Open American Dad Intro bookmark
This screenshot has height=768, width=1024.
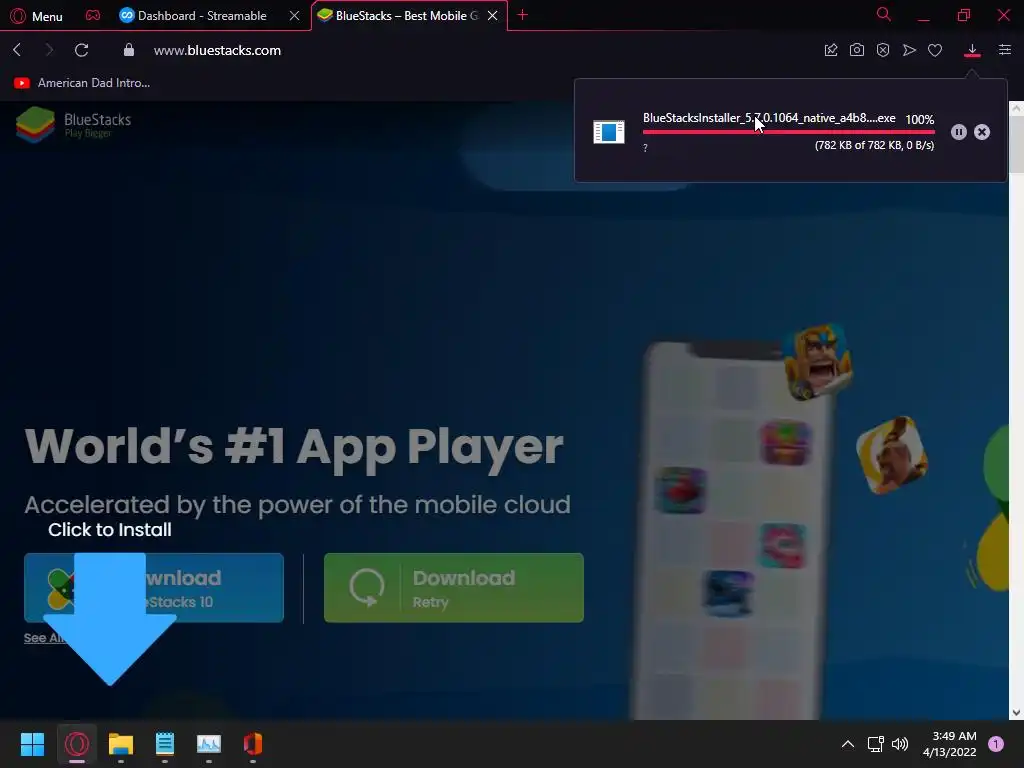[x=82, y=83]
